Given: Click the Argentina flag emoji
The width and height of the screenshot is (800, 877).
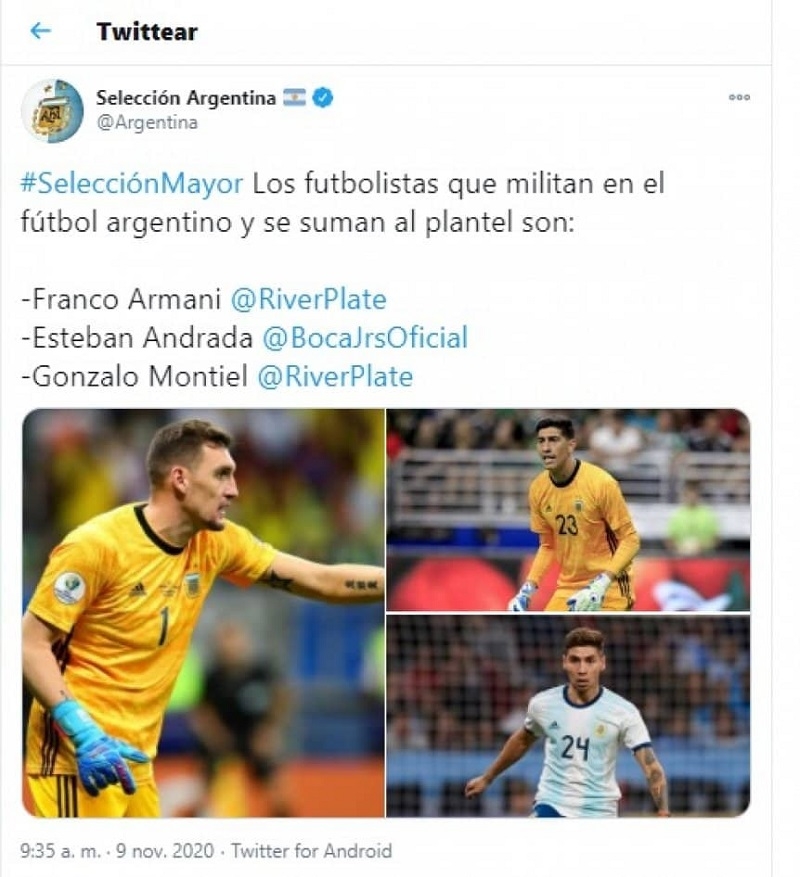Looking at the screenshot, I should tap(294, 97).
